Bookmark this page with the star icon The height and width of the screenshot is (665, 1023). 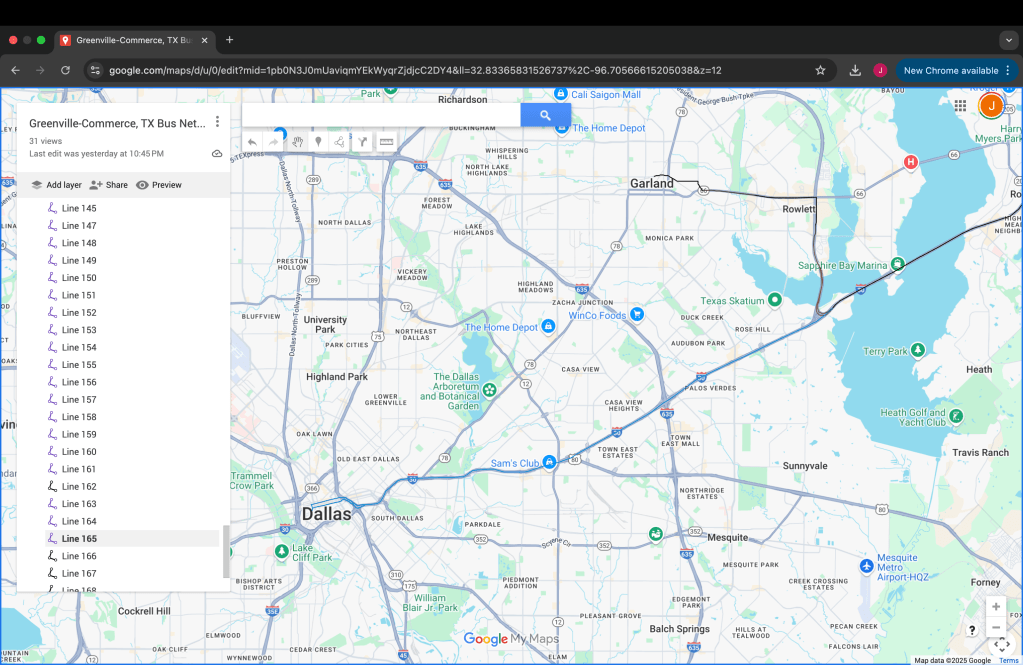(x=820, y=70)
